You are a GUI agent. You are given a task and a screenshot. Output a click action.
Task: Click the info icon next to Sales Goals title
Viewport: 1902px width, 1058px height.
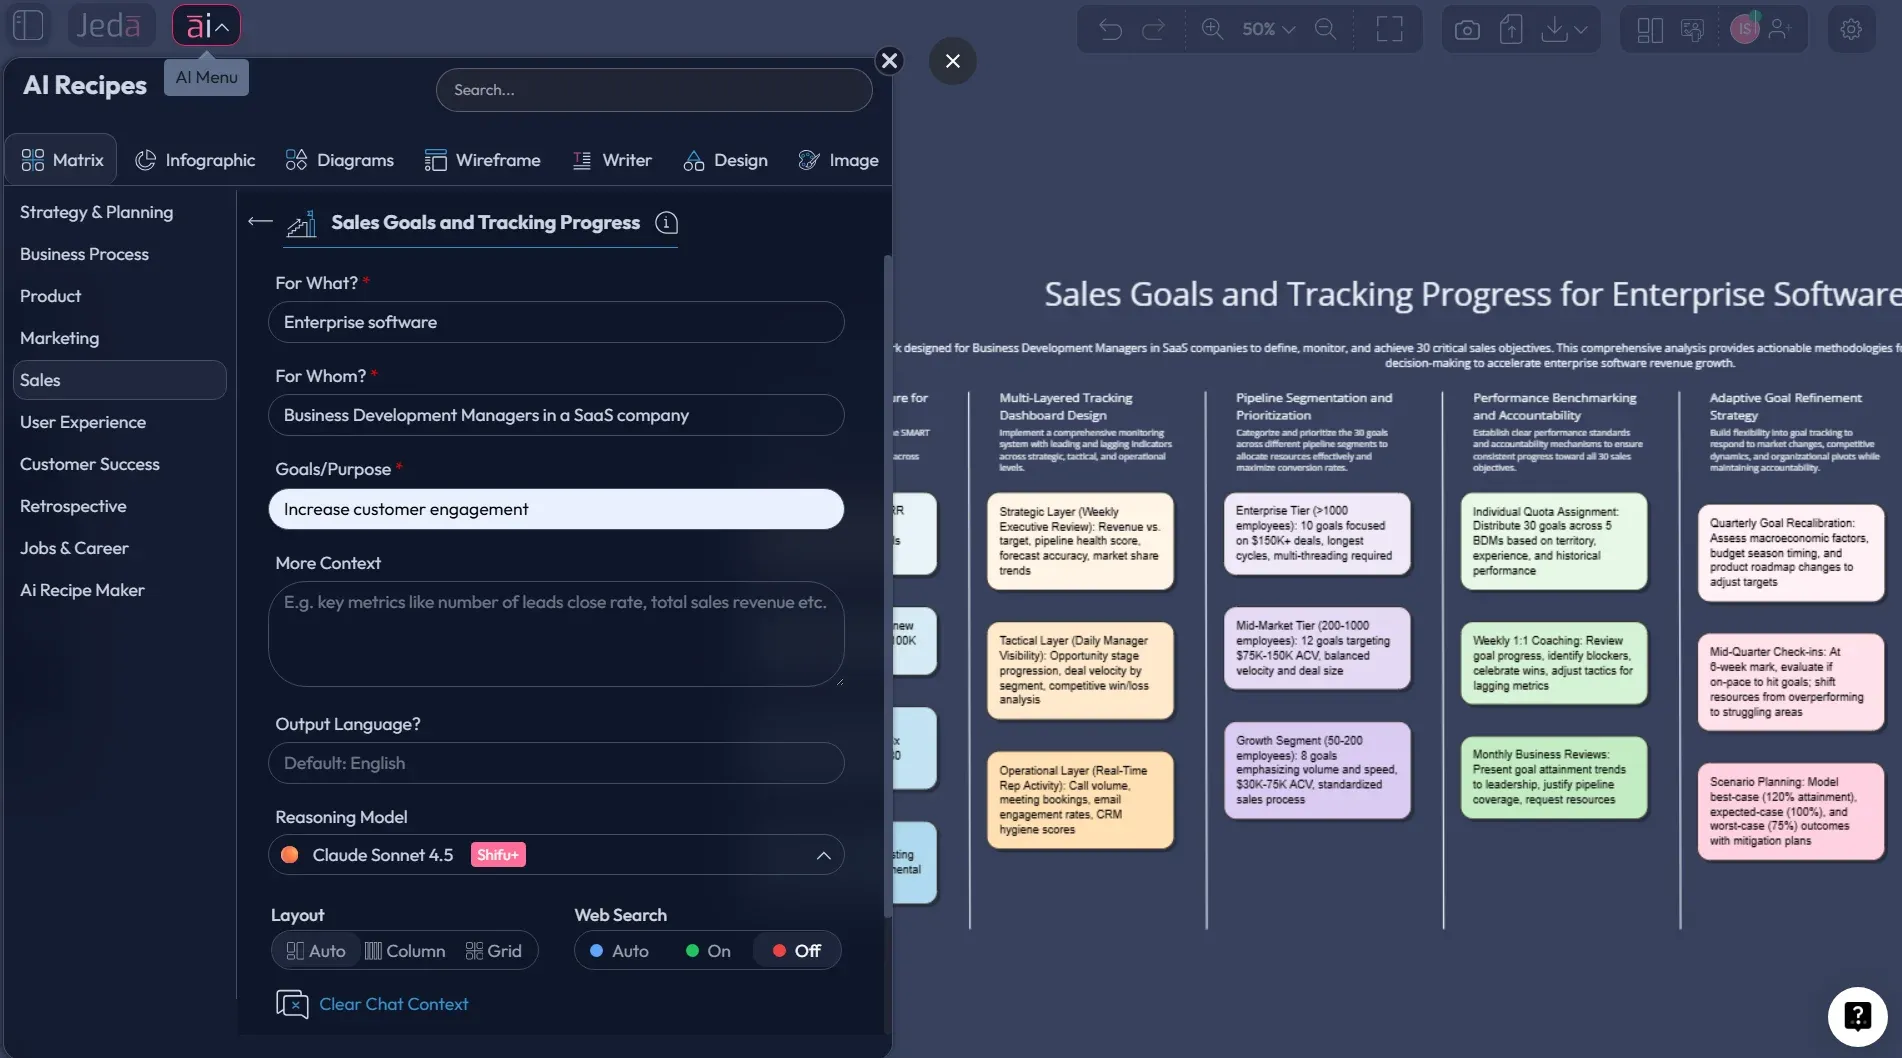pos(666,223)
